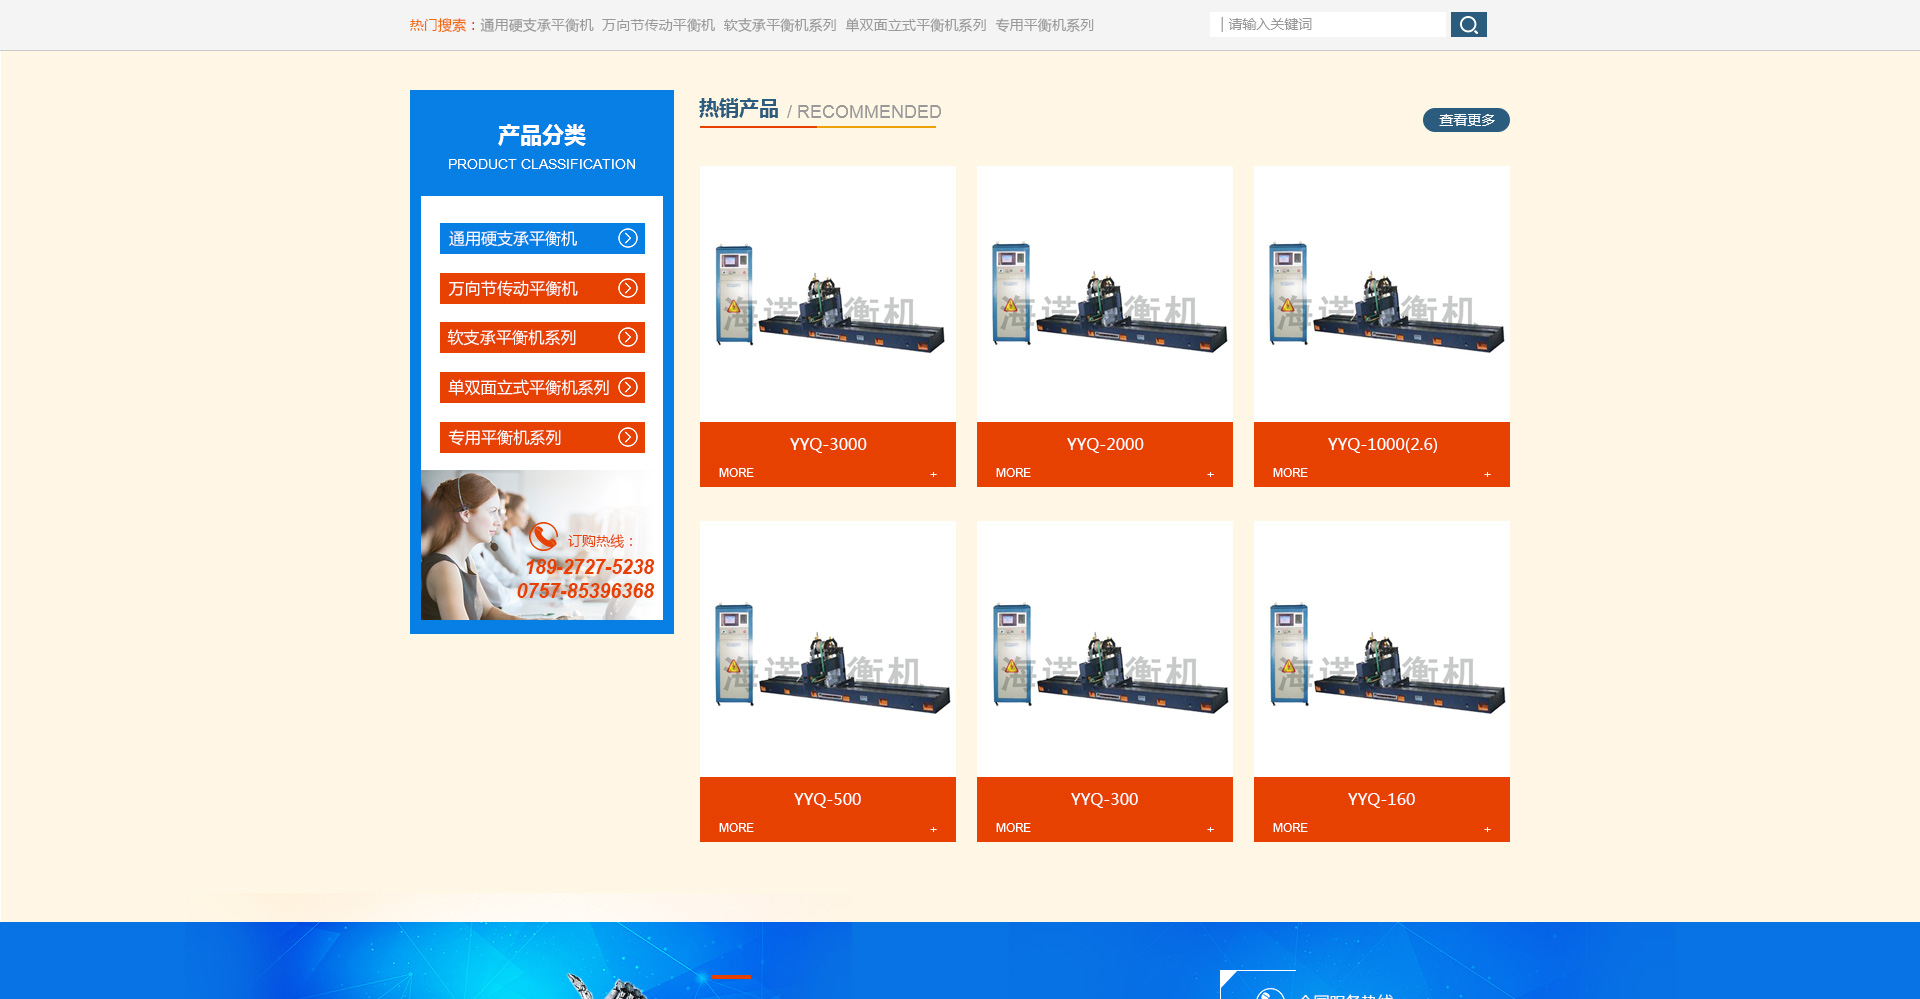
Task: Select 万向节传动平衡机 hot search link
Action: 658,25
